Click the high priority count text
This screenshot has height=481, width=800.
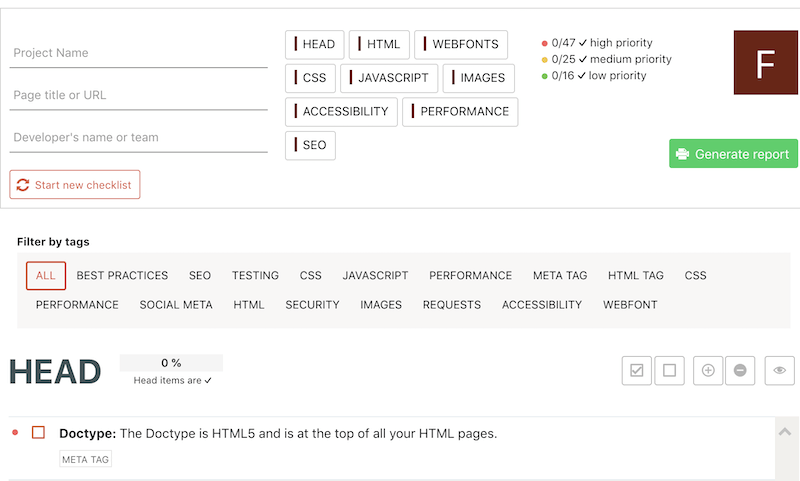point(602,43)
